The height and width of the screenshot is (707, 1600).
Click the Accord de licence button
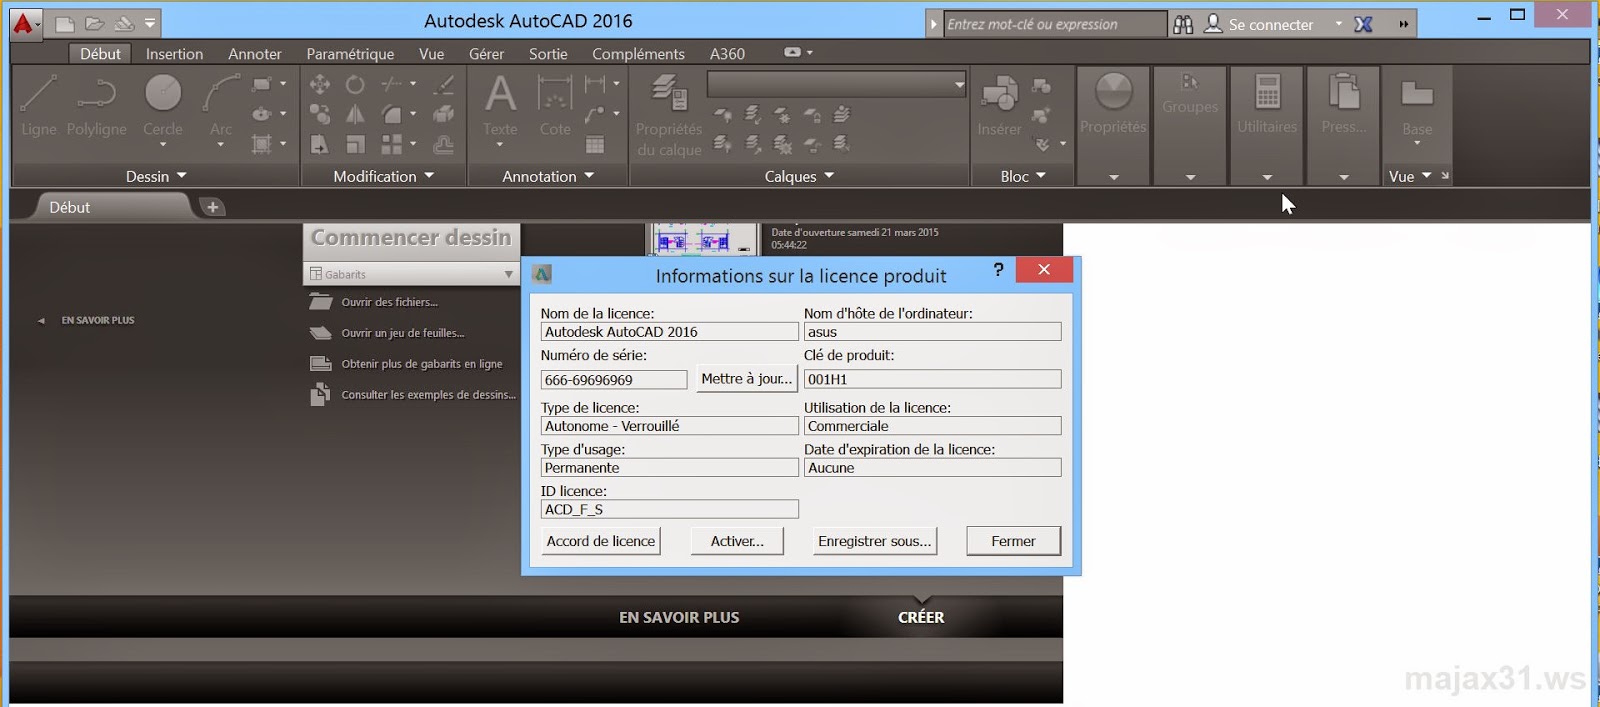[601, 541]
